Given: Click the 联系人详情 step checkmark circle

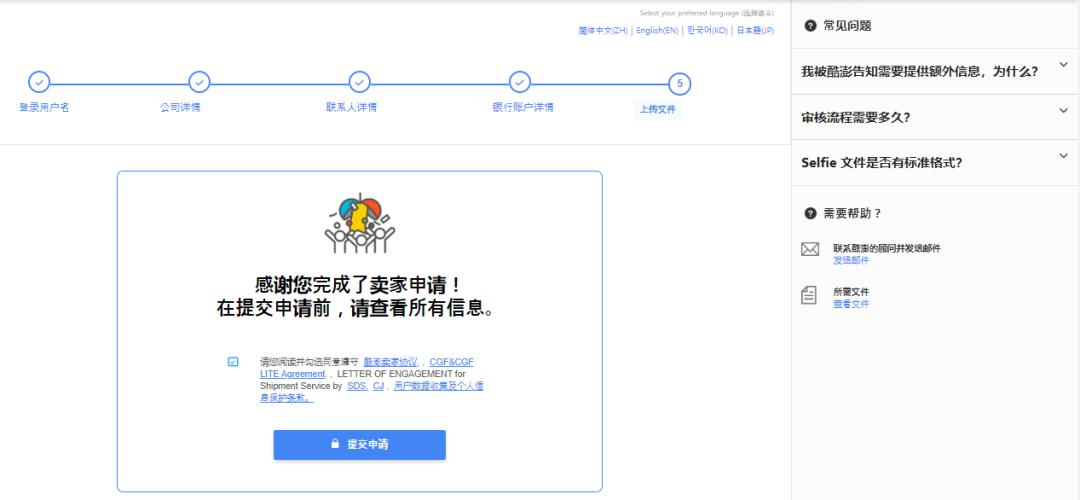Looking at the screenshot, I should (x=359, y=82).
